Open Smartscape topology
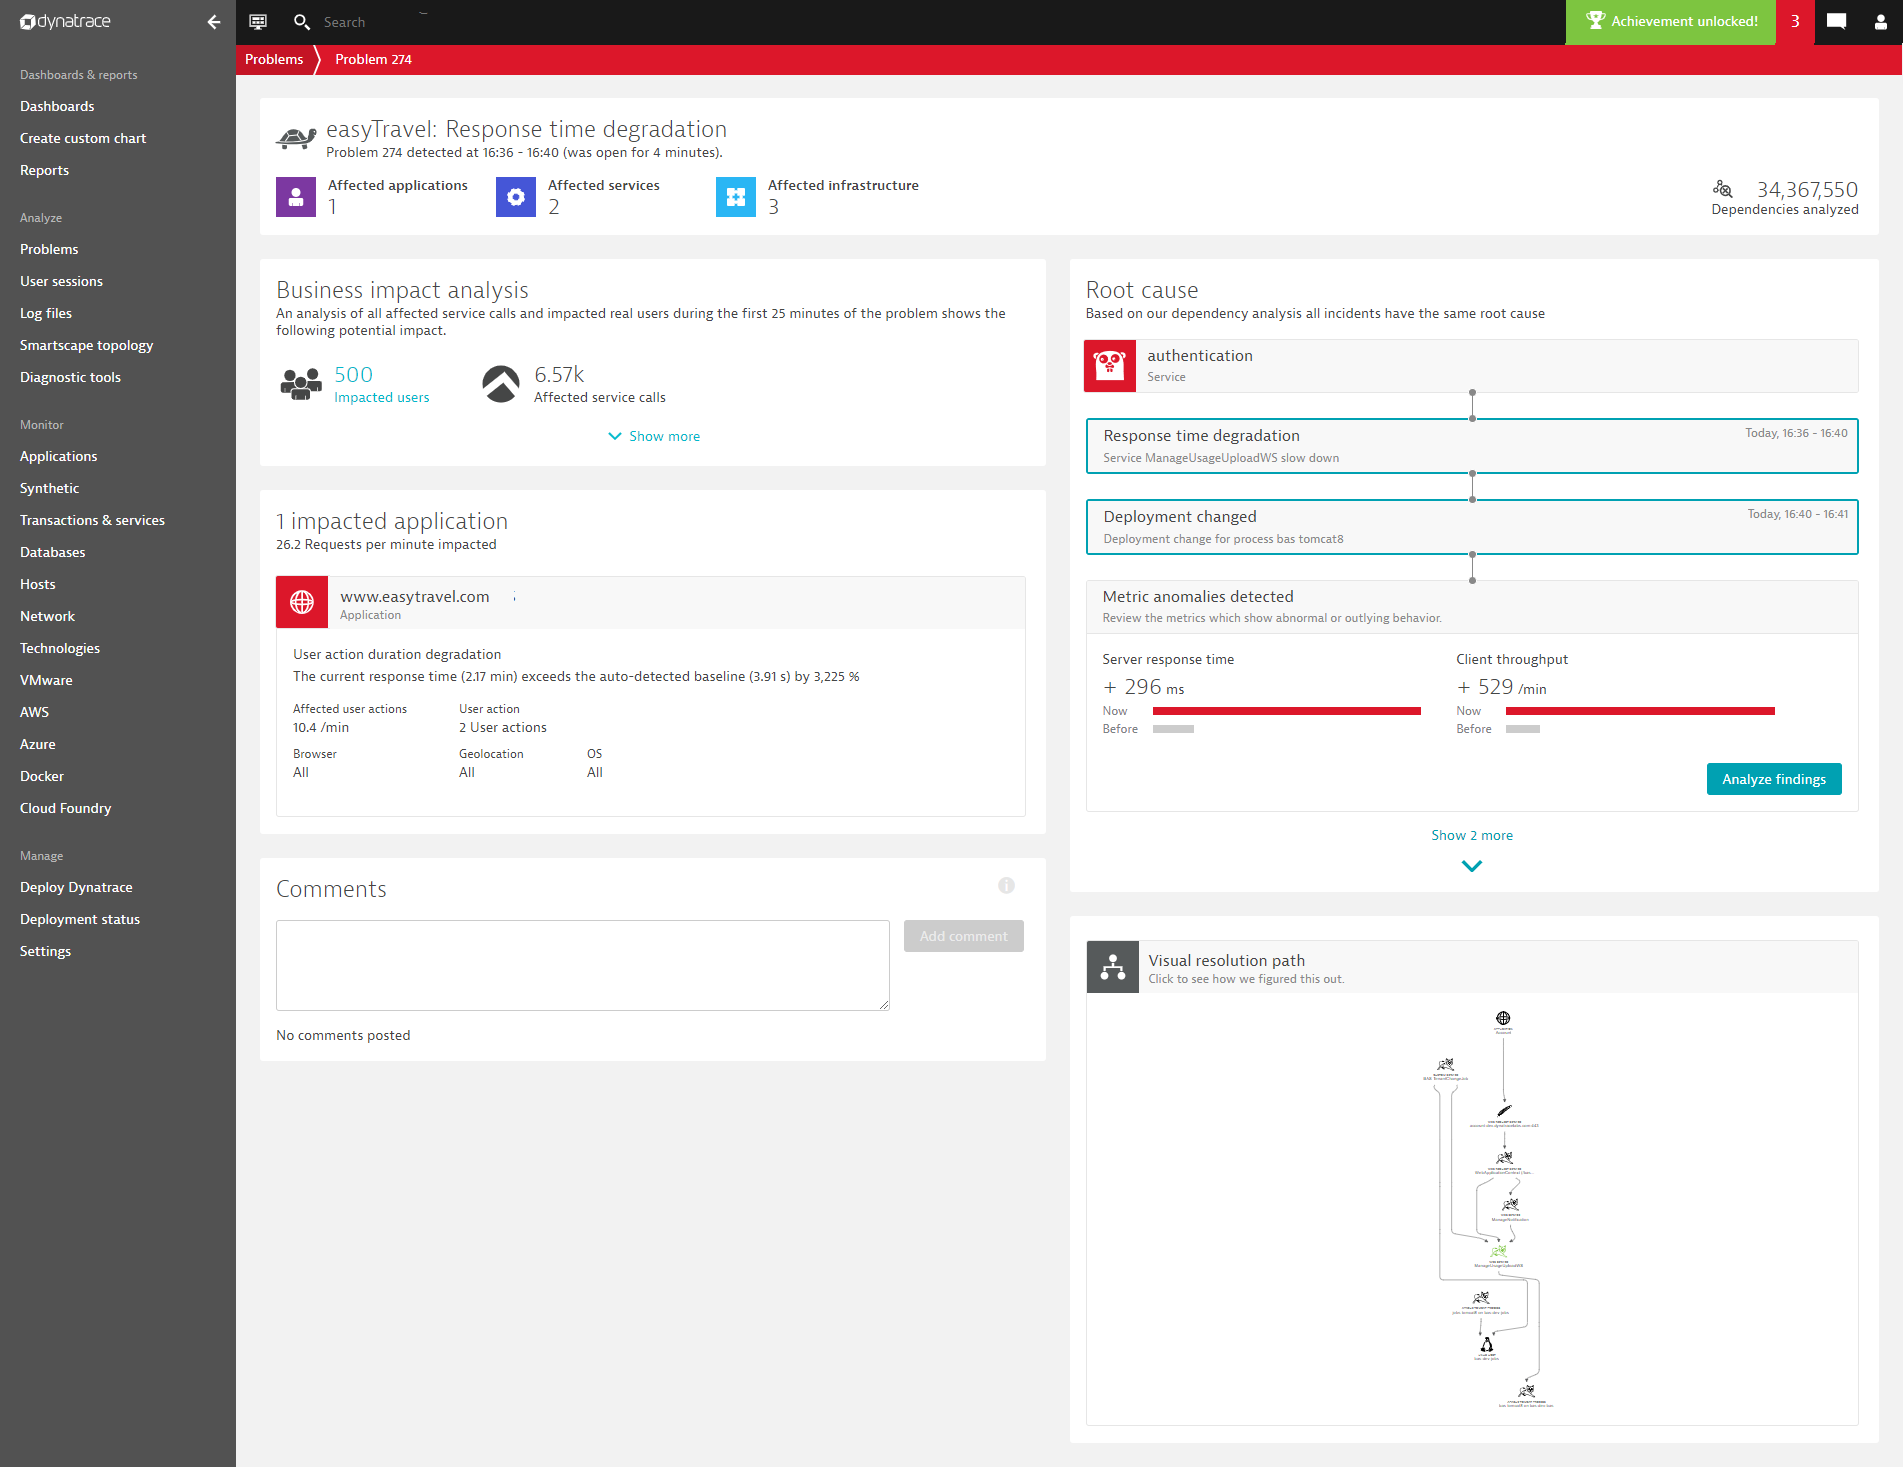The image size is (1903, 1467). pyautogui.click(x=86, y=345)
